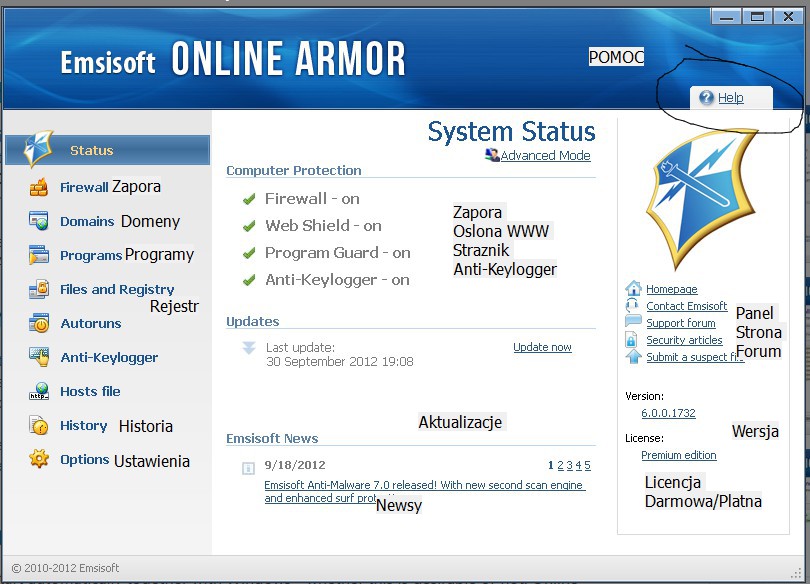Click the Firewall - on green checkmark
This screenshot has width=810, height=584.
(249, 199)
